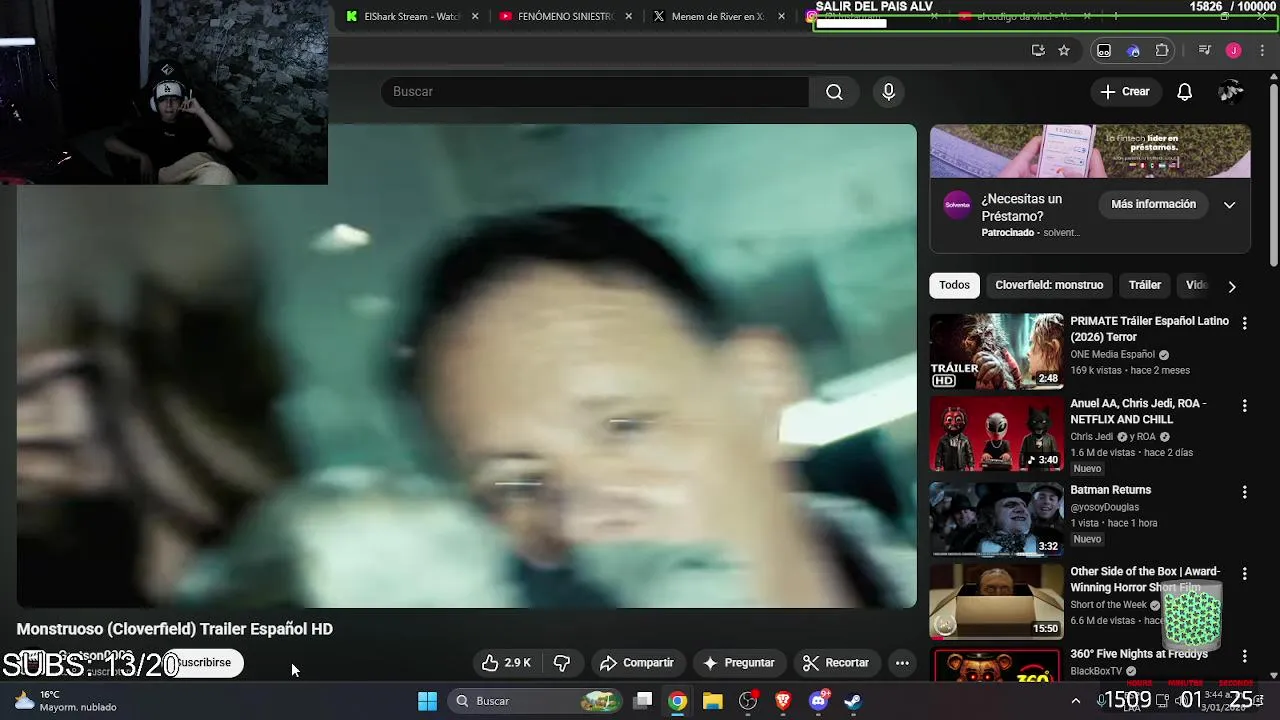Click the Suscribirse button
This screenshot has height=720, width=1280.
pos(203,663)
